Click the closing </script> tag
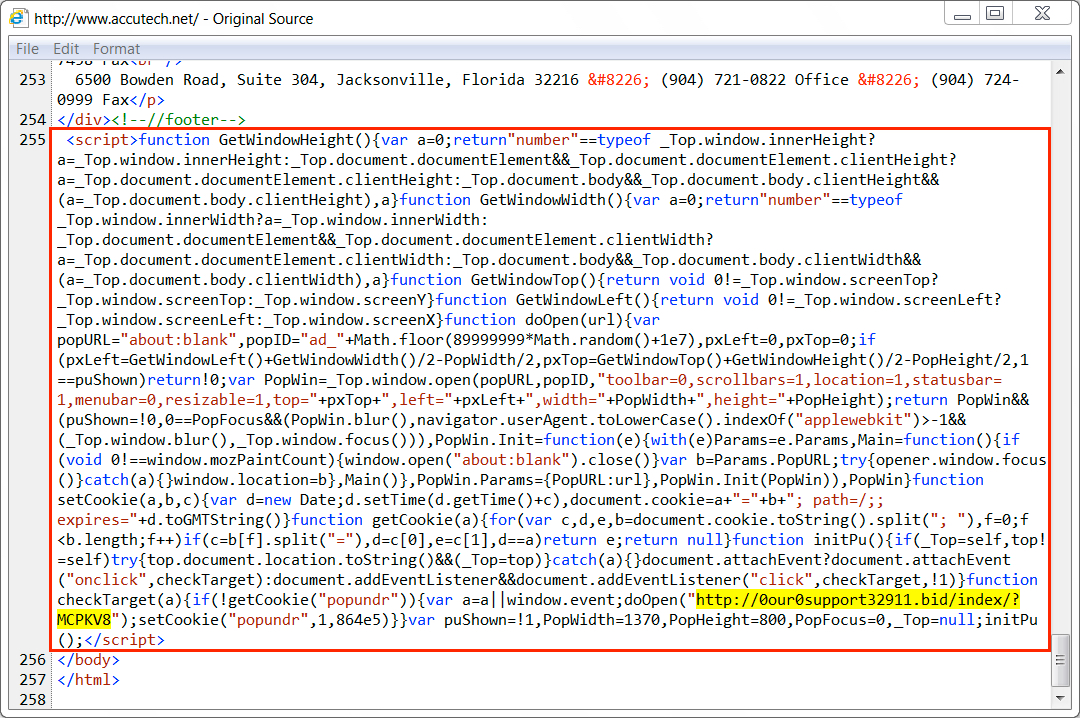This screenshot has width=1080, height=718. point(125,640)
